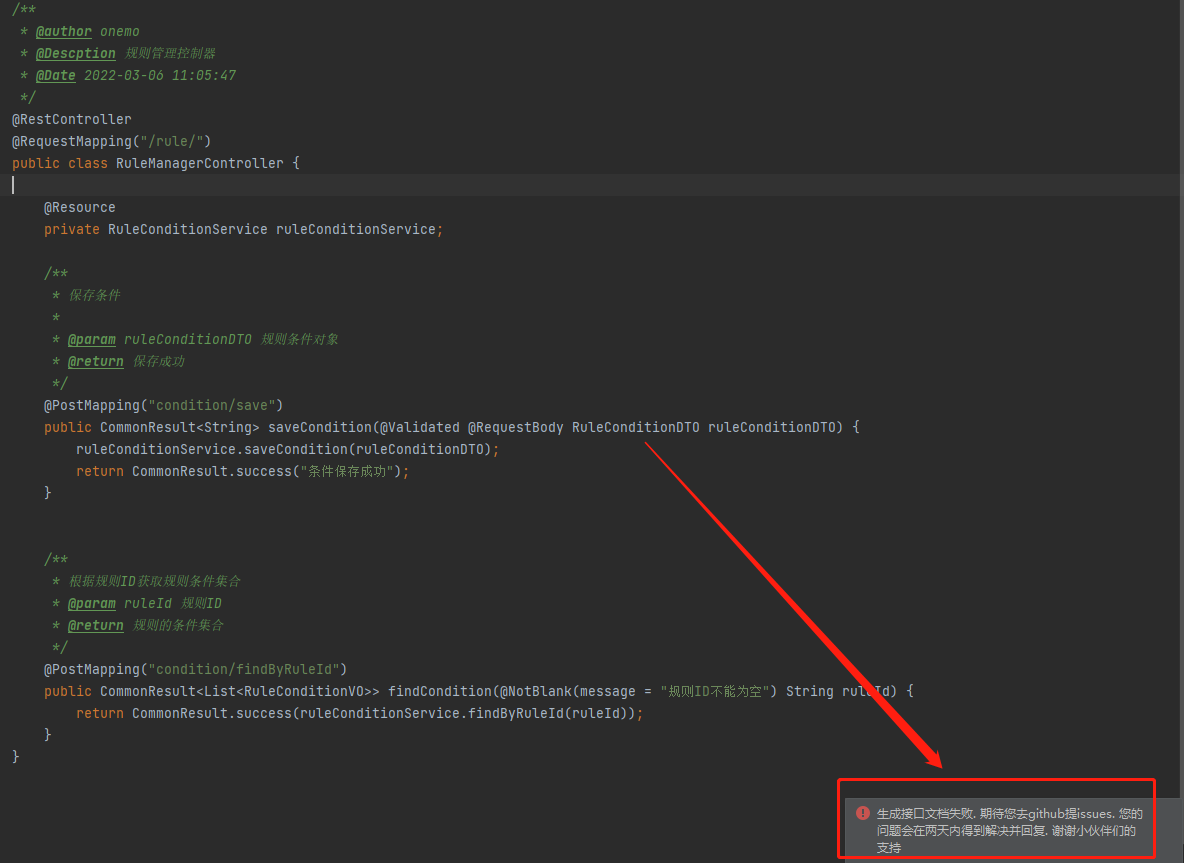The height and width of the screenshot is (863, 1184).
Task: Click the @Validated annotation in saveCondition parameters
Action: point(420,427)
